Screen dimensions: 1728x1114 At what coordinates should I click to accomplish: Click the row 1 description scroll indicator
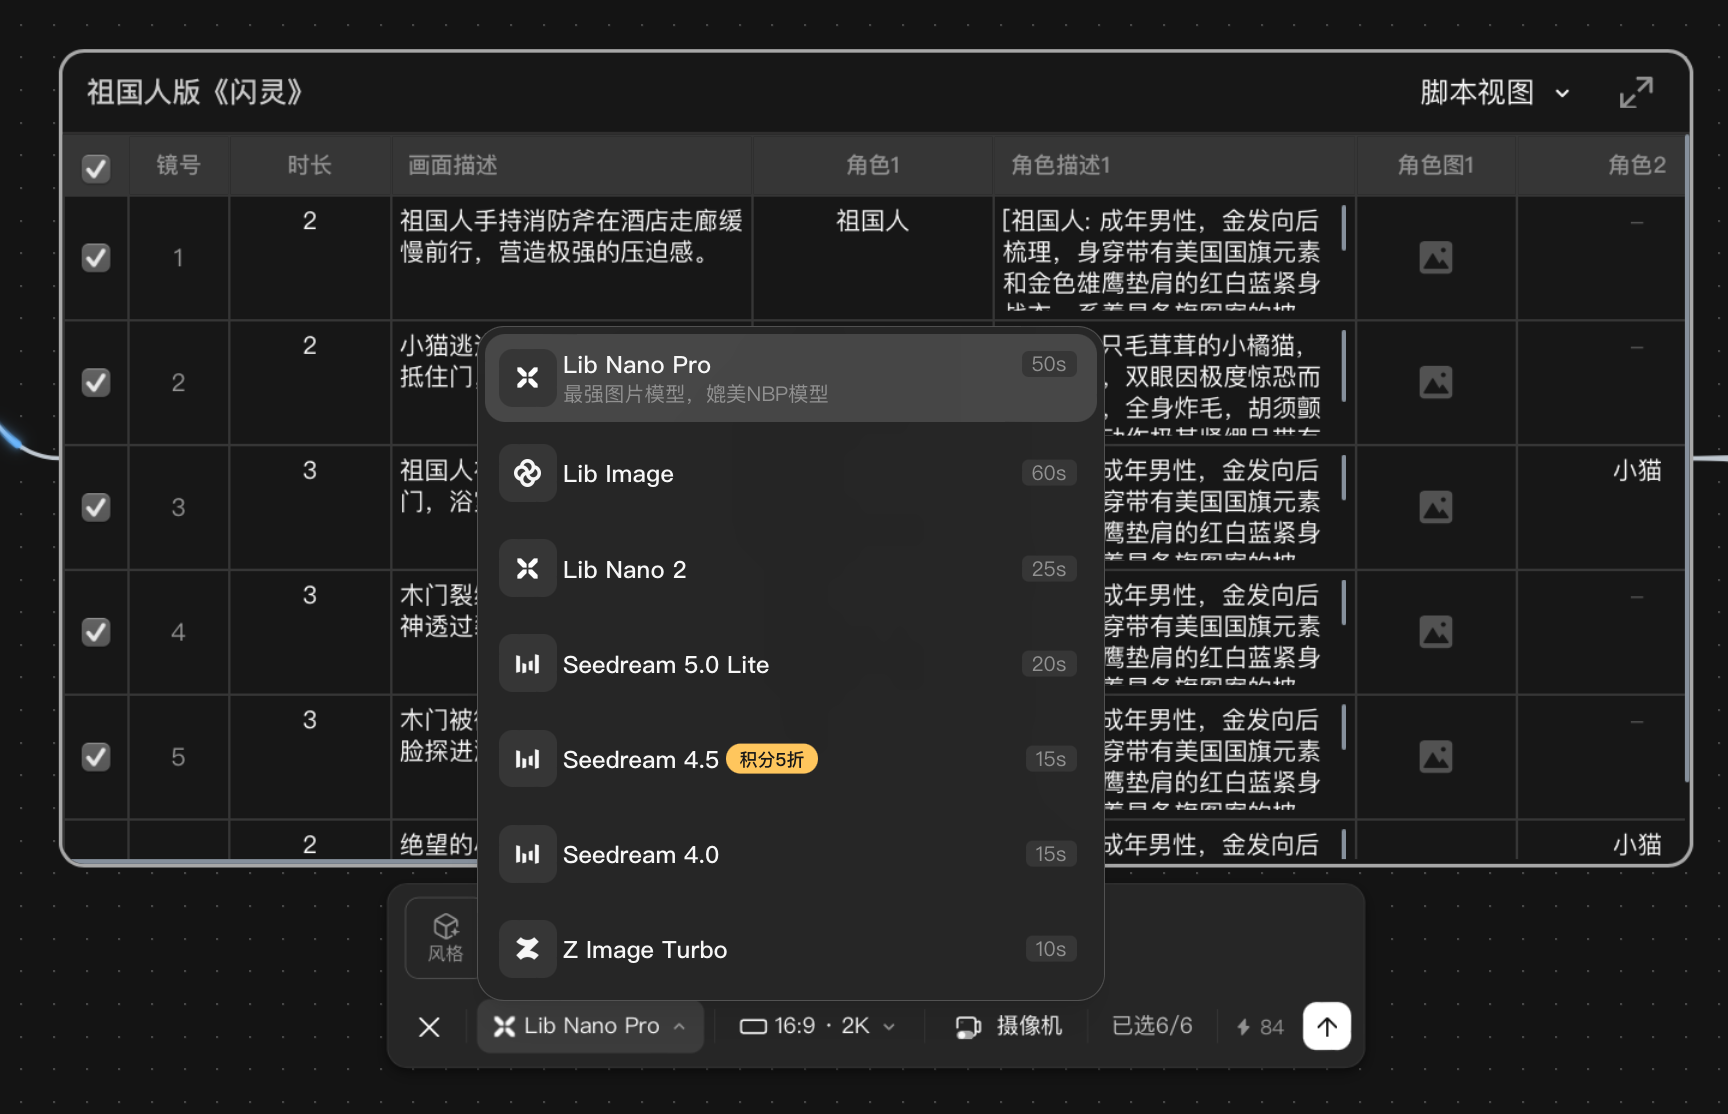pos(1343,228)
